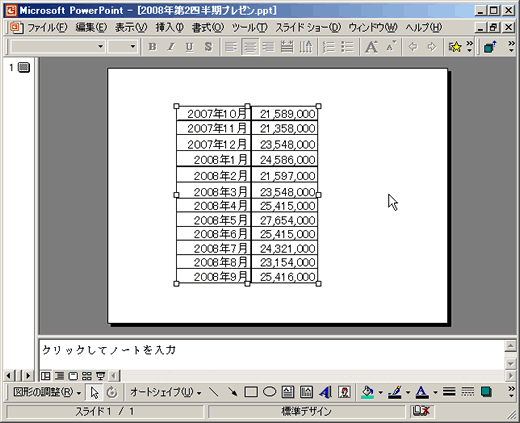Screen dimensions: 520x423
Task: Switch to outline view
Action: tap(59, 376)
